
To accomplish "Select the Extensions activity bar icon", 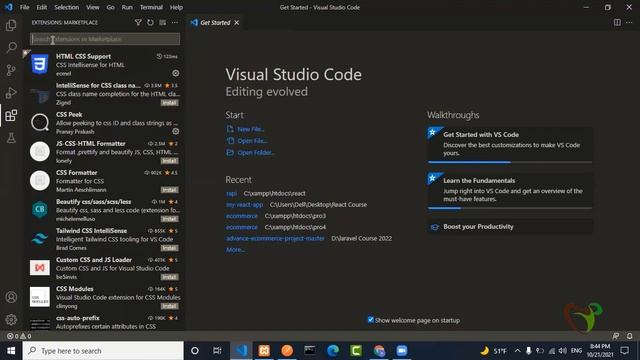I will pos(11,116).
